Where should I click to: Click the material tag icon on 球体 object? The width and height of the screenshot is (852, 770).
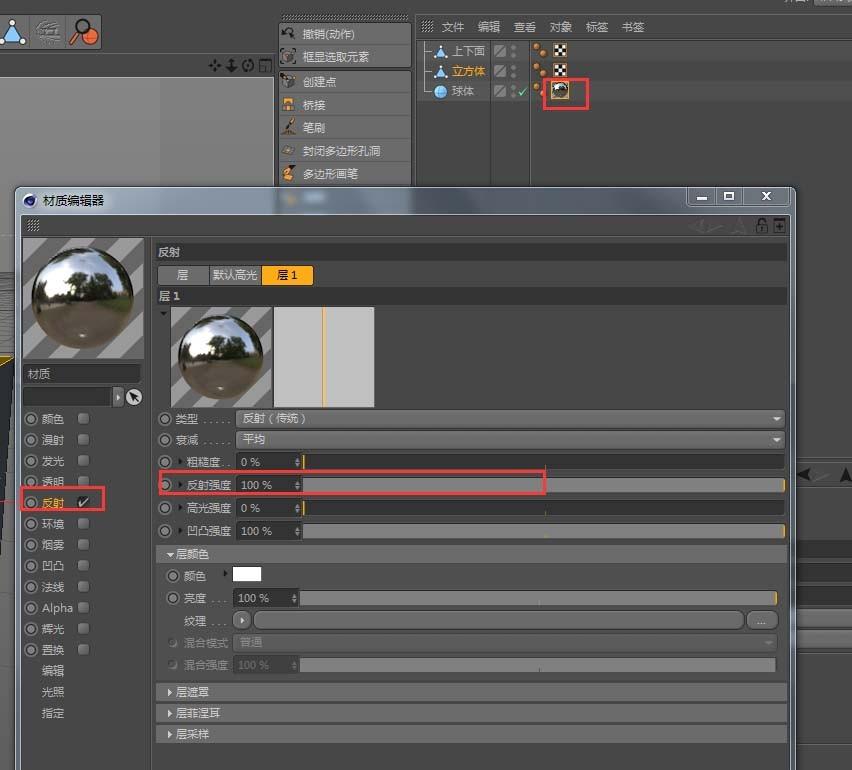coord(560,91)
